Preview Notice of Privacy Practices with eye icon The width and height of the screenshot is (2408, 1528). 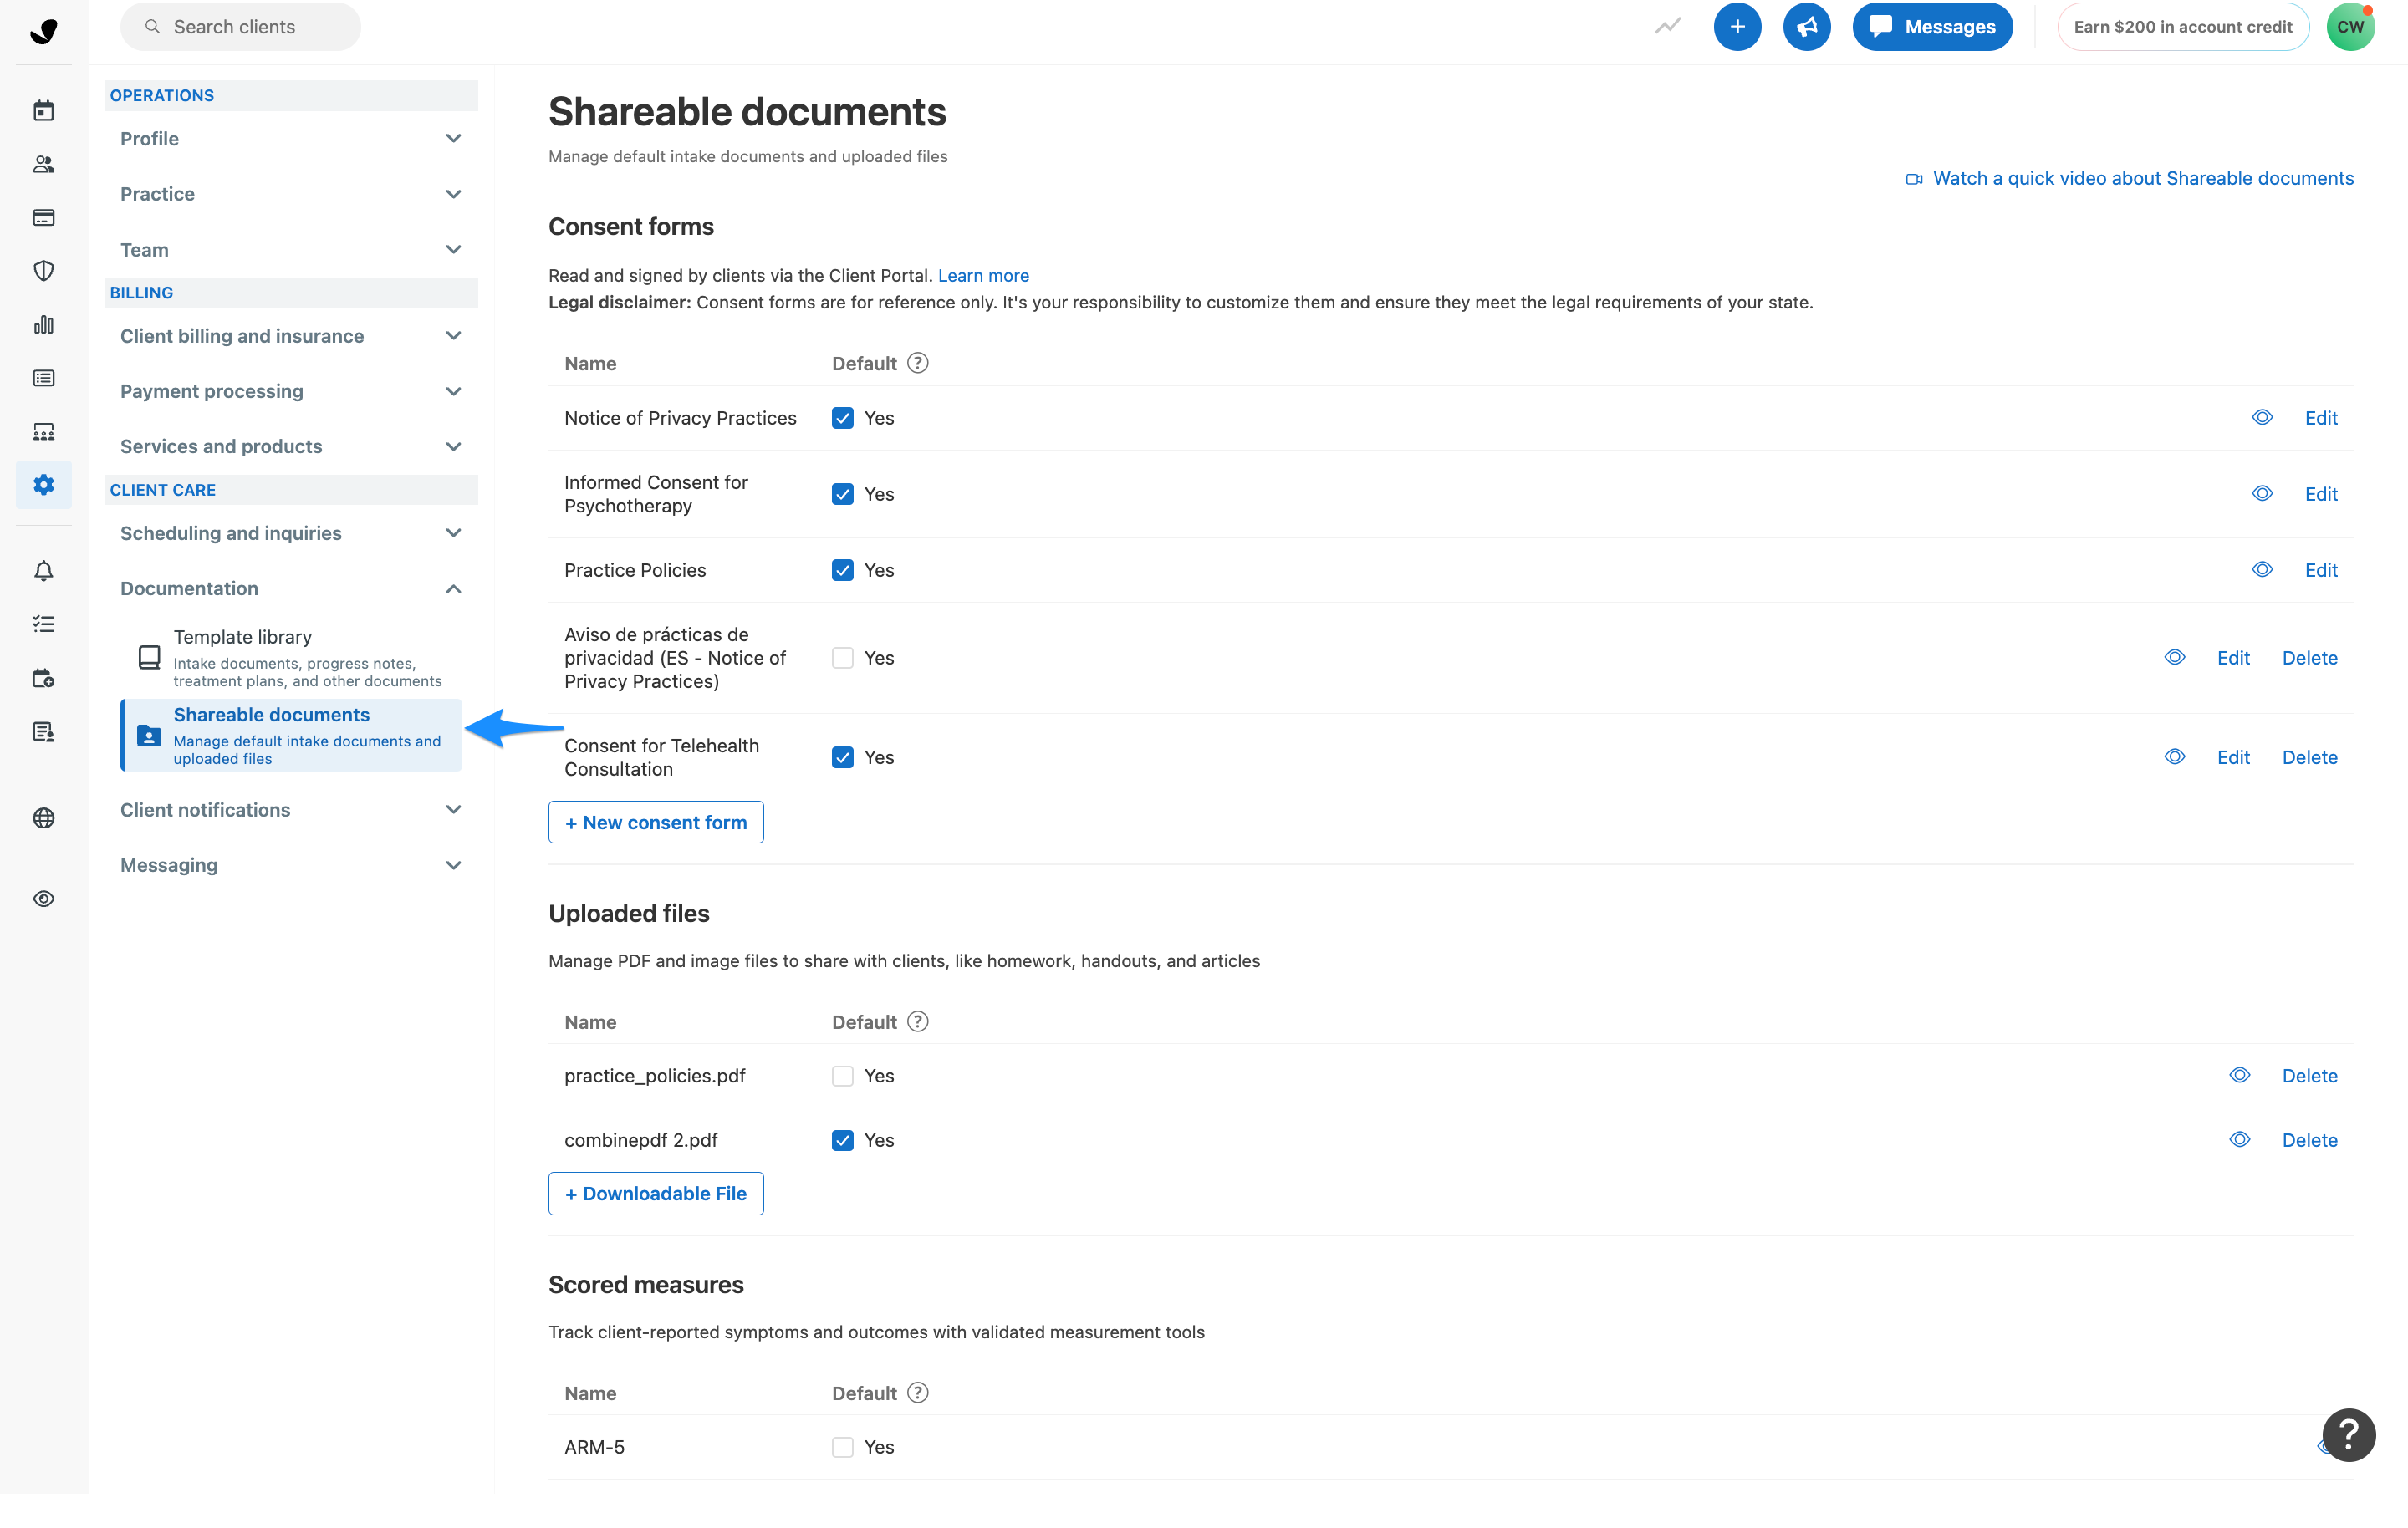coord(2262,418)
